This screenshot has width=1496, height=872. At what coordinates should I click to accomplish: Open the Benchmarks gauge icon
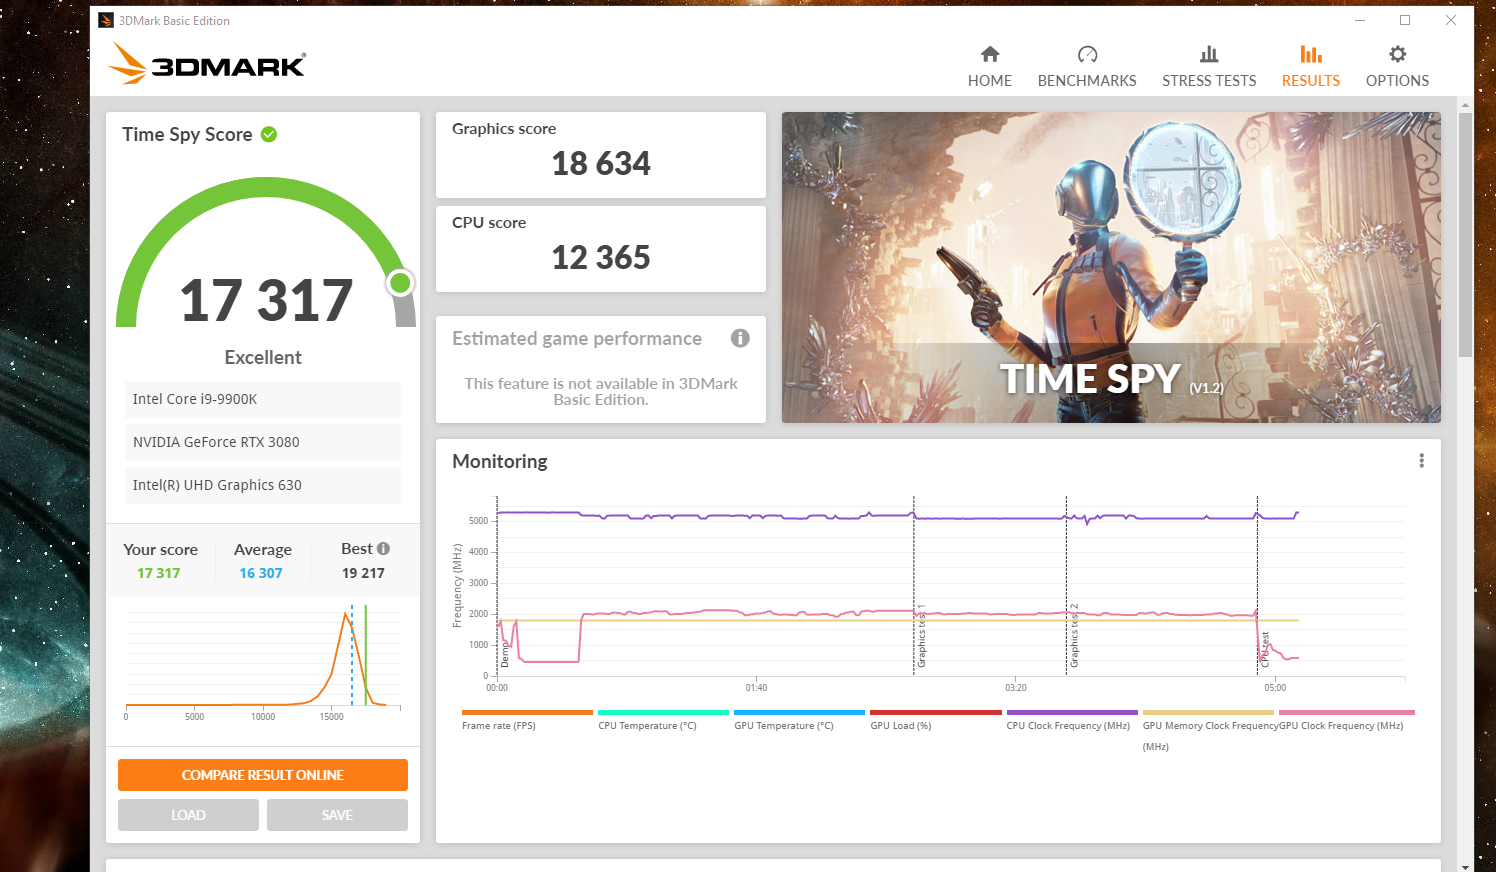pos(1087,54)
